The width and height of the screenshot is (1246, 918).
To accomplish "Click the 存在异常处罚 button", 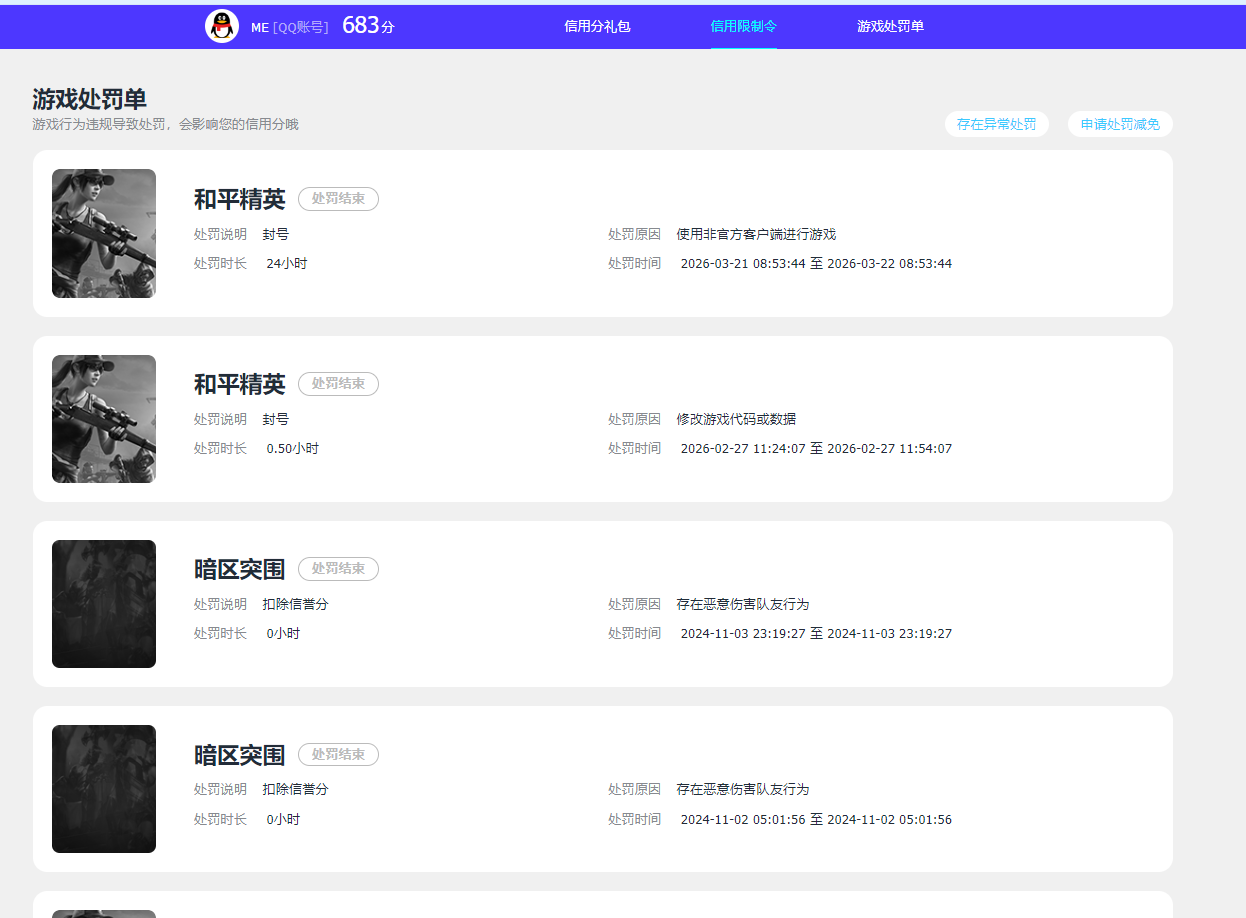I will [996, 125].
